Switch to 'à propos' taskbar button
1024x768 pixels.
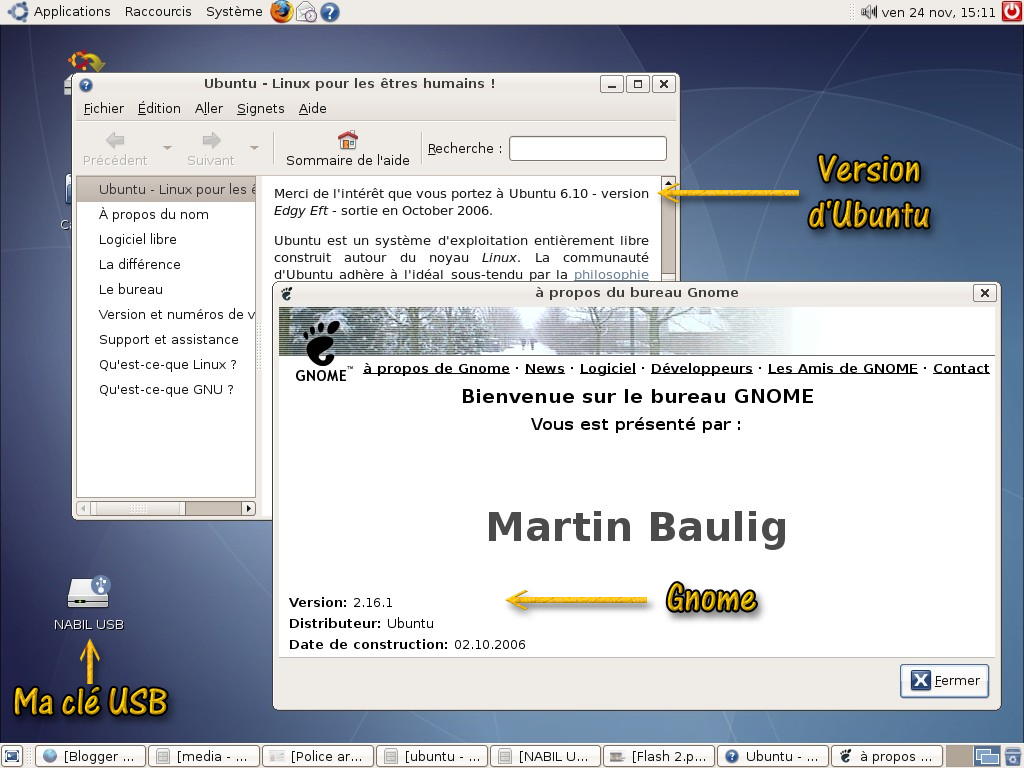[887, 756]
